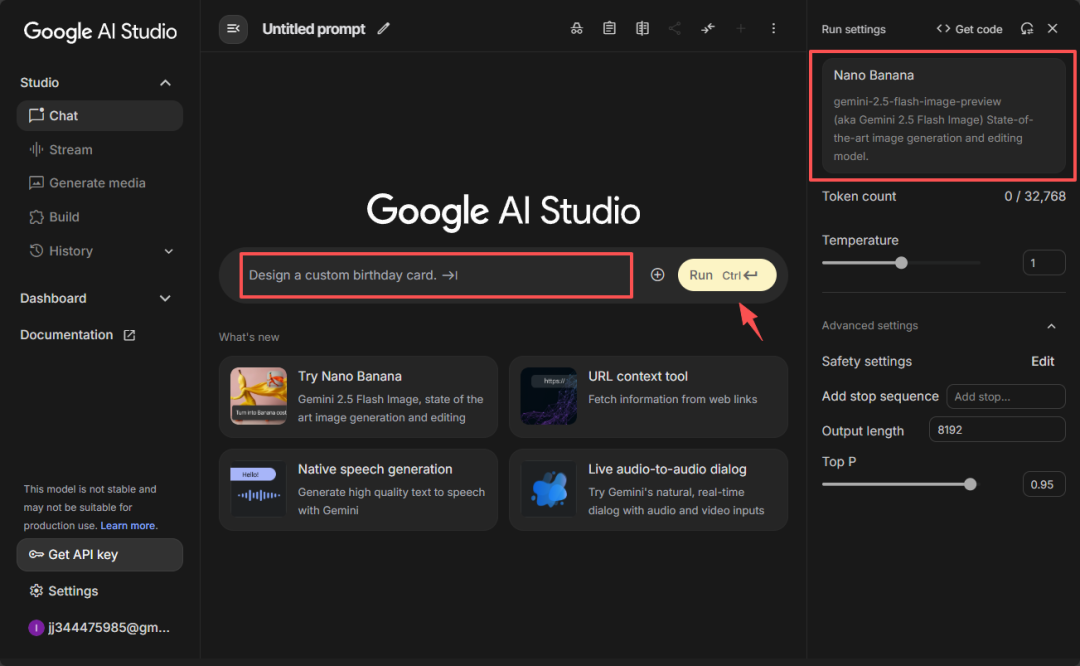The image size is (1080, 666).
Task: Open the Chat section in sidebar
Action: 99,116
